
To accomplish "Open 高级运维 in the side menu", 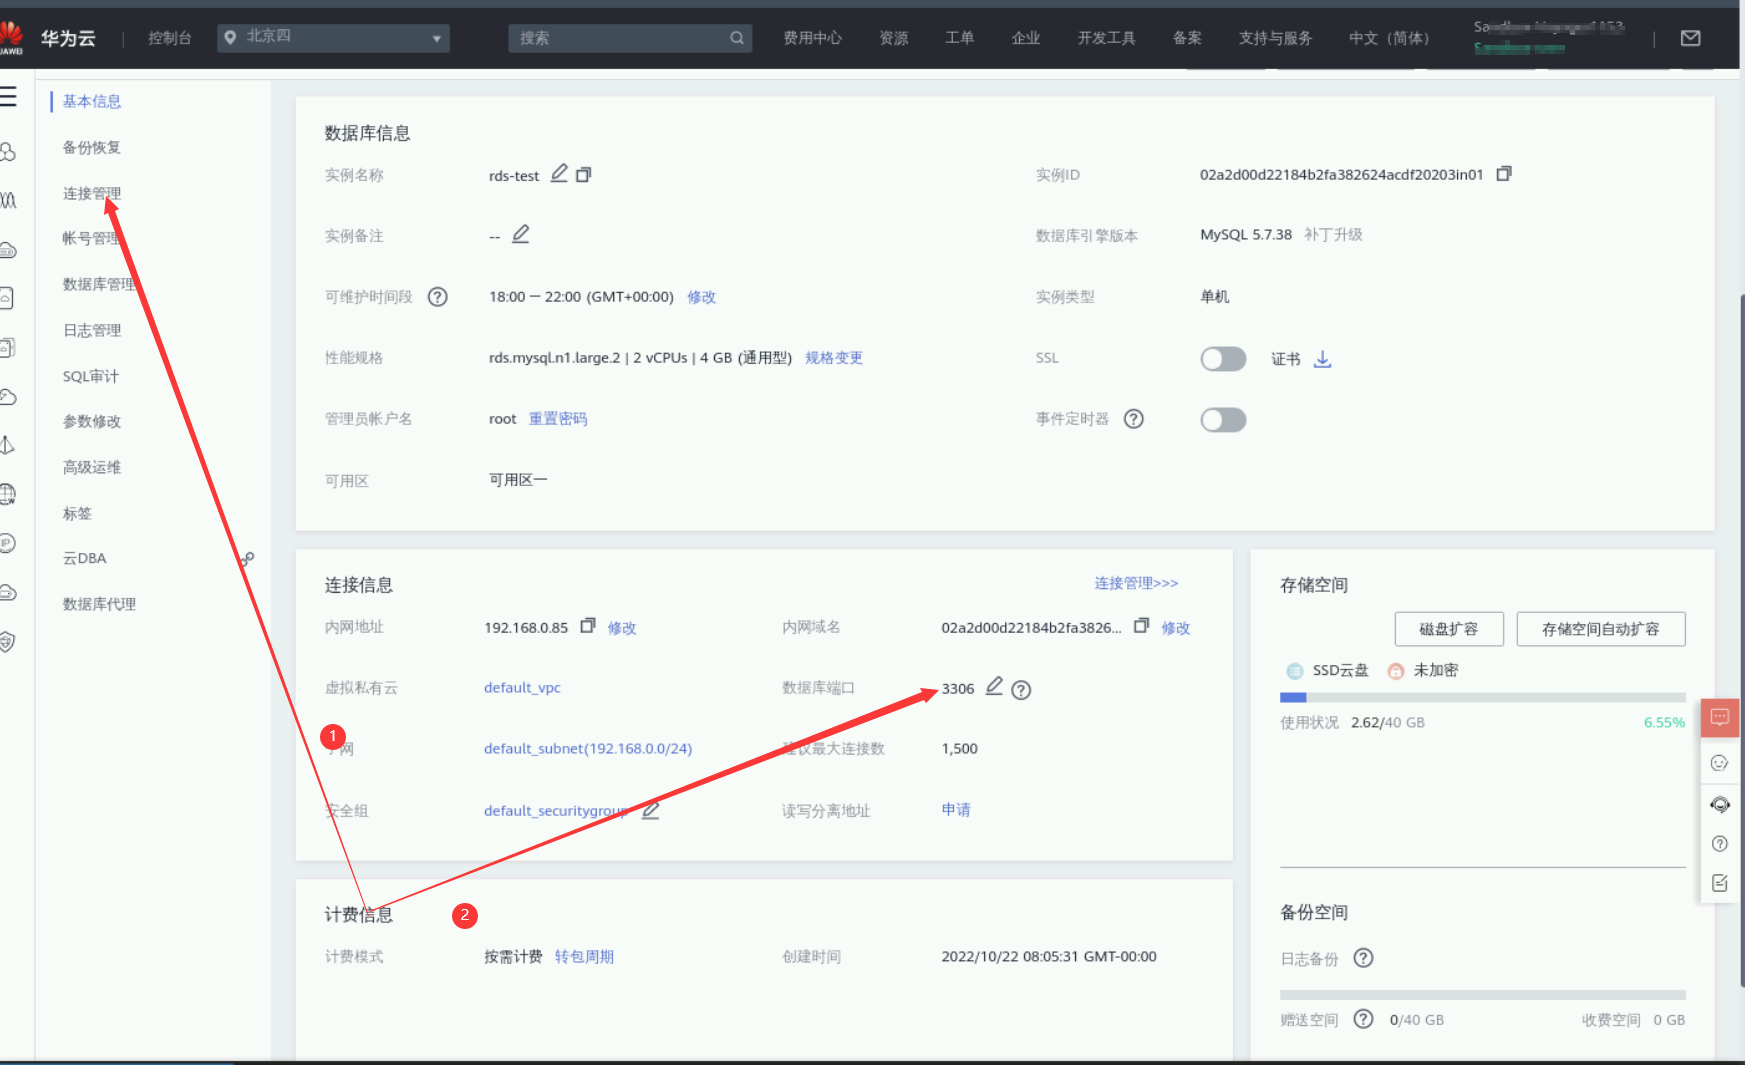I will tap(92, 467).
